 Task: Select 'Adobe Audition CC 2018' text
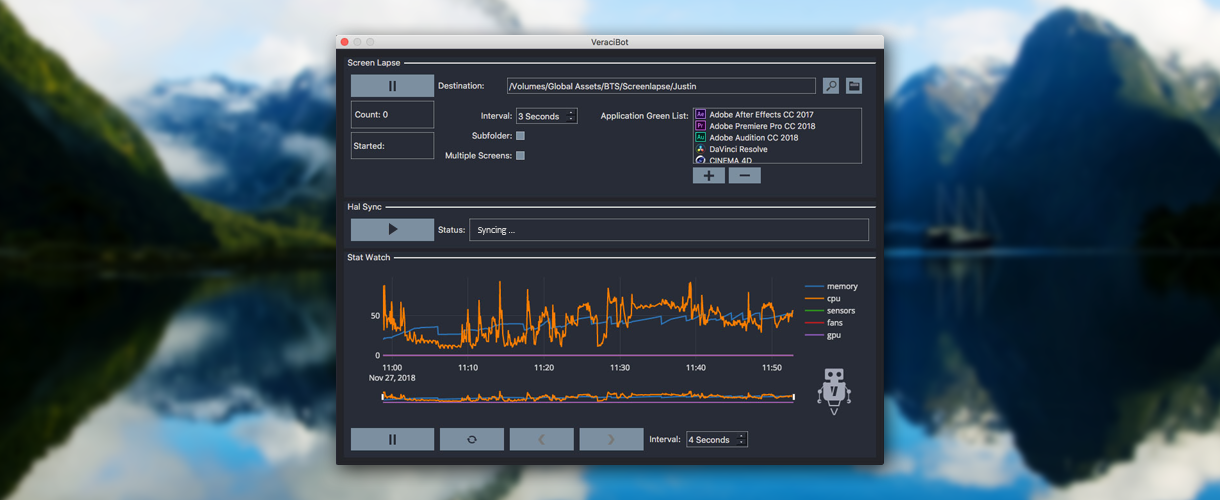pyautogui.click(x=754, y=138)
